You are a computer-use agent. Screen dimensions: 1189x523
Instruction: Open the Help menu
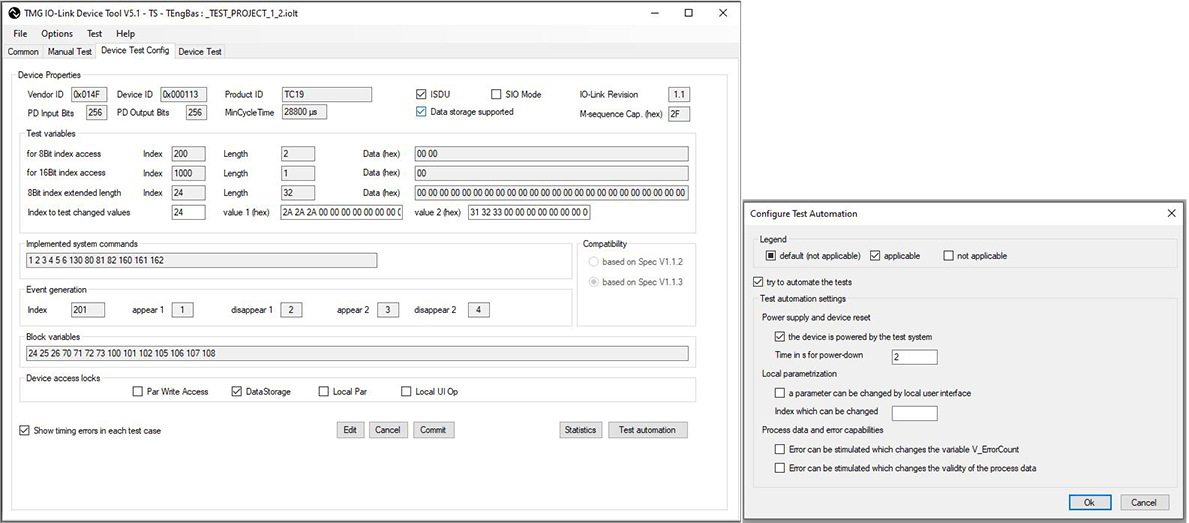[126, 33]
